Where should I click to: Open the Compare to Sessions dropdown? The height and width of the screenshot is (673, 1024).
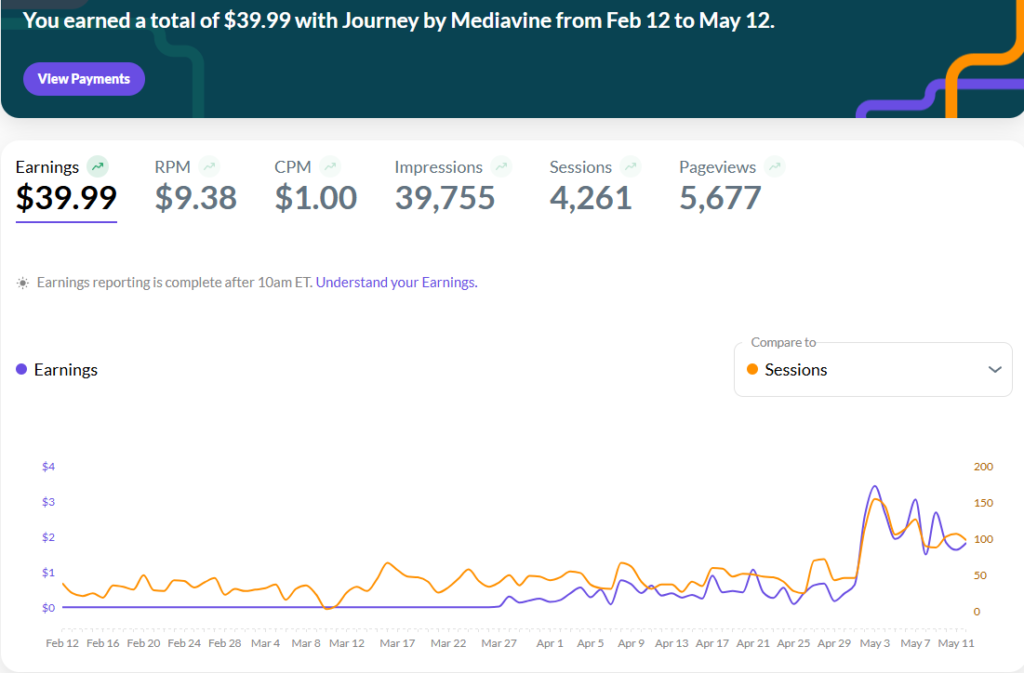point(873,369)
